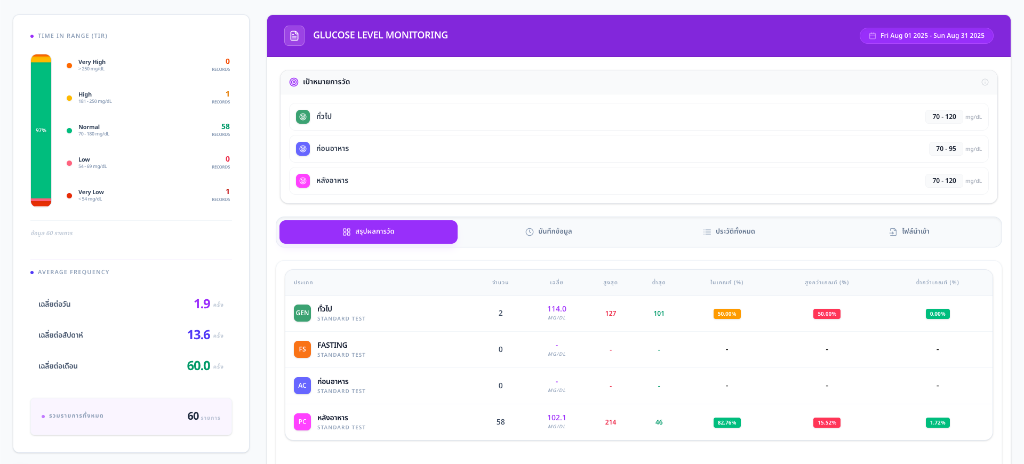
Task: Open the ประวัติทั้งหมด tab
Action: point(729,232)
